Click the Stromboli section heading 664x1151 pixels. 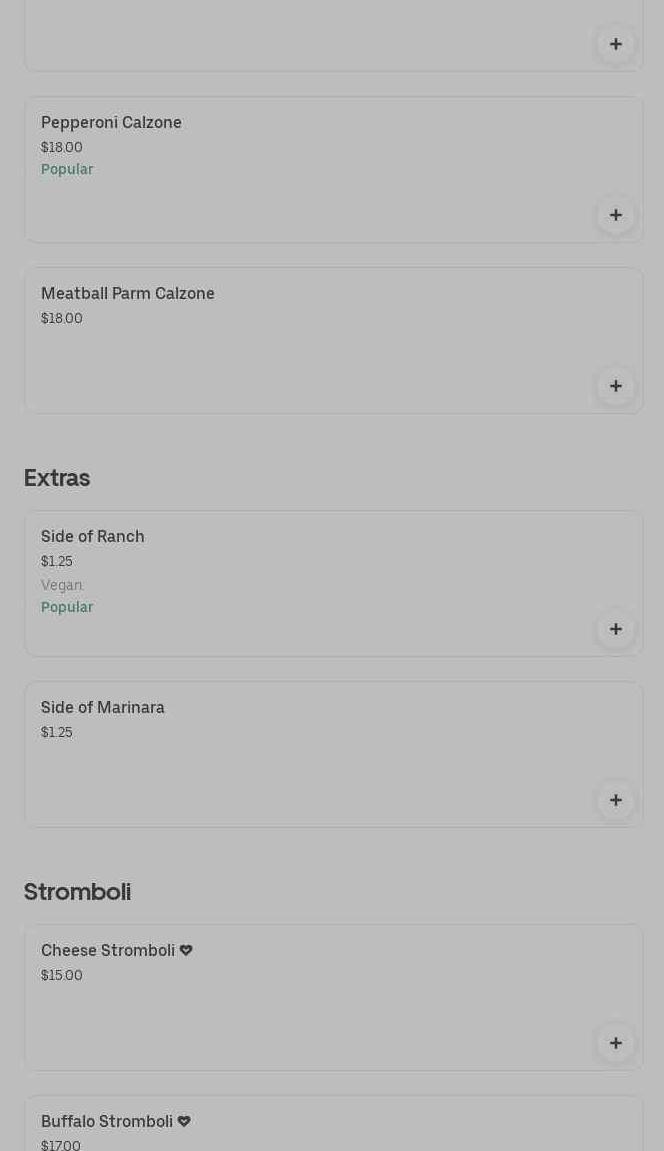click(x=77, y=891)
